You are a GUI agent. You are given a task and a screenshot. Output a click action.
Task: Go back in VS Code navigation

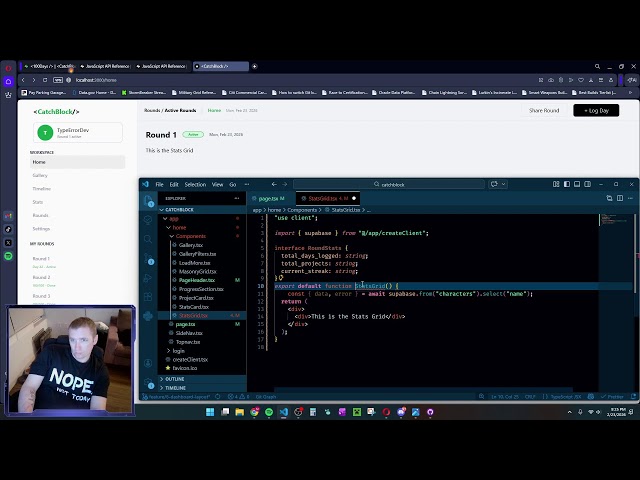274,184
